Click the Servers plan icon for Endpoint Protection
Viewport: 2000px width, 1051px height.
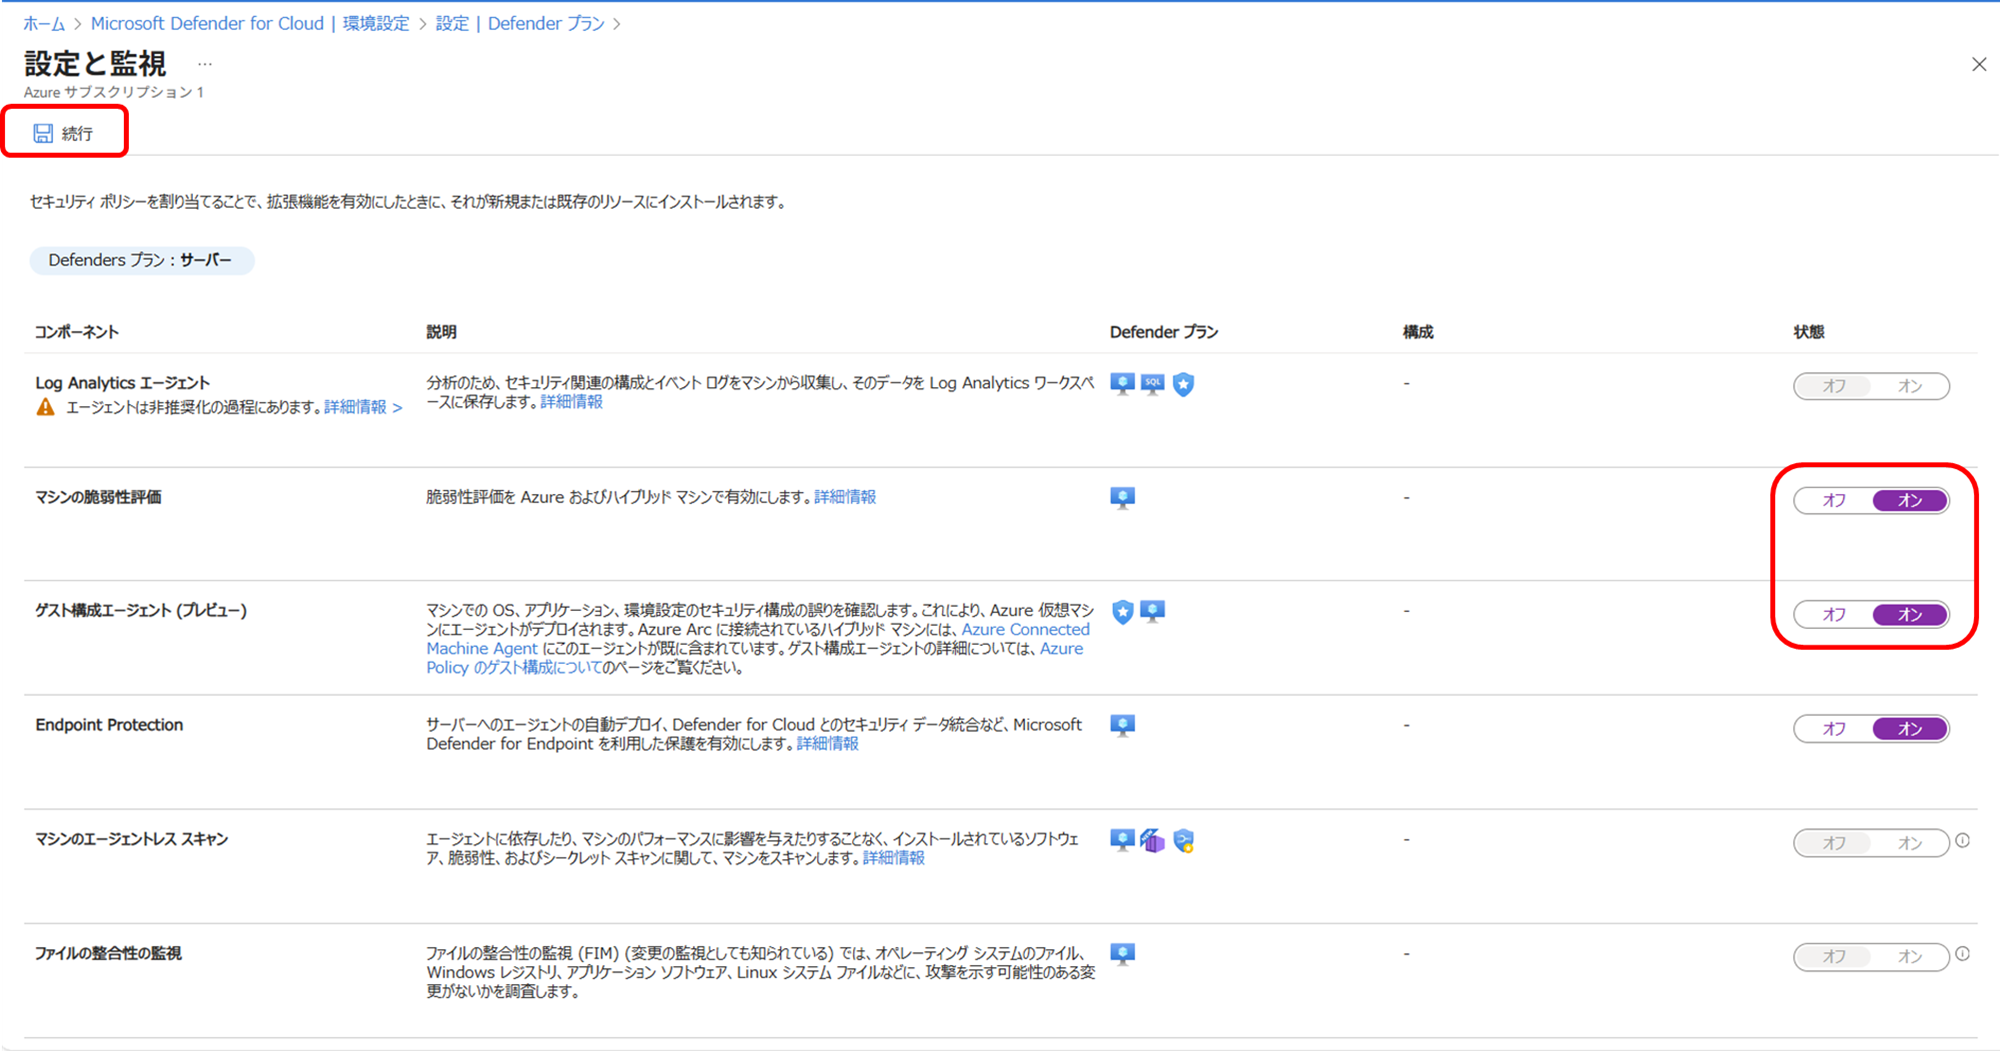pyautogui.click(x=1123, y=726)
